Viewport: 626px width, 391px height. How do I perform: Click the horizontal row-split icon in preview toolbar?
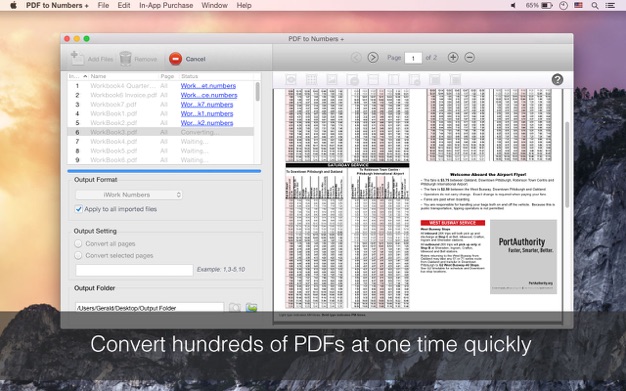[x=373, y=79]
